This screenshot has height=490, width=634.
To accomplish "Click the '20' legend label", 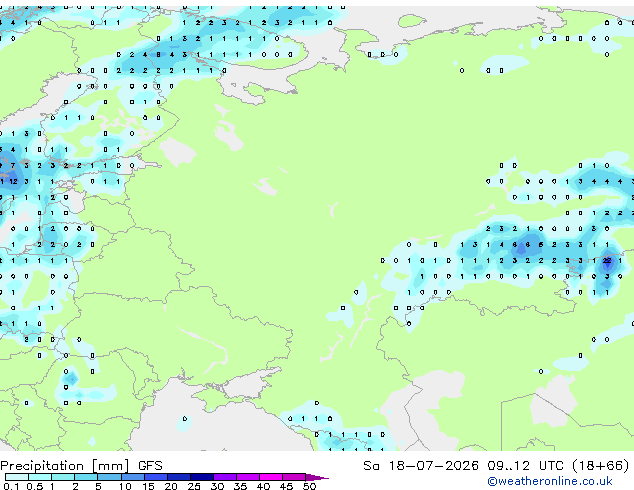I will tap(171, 486).
